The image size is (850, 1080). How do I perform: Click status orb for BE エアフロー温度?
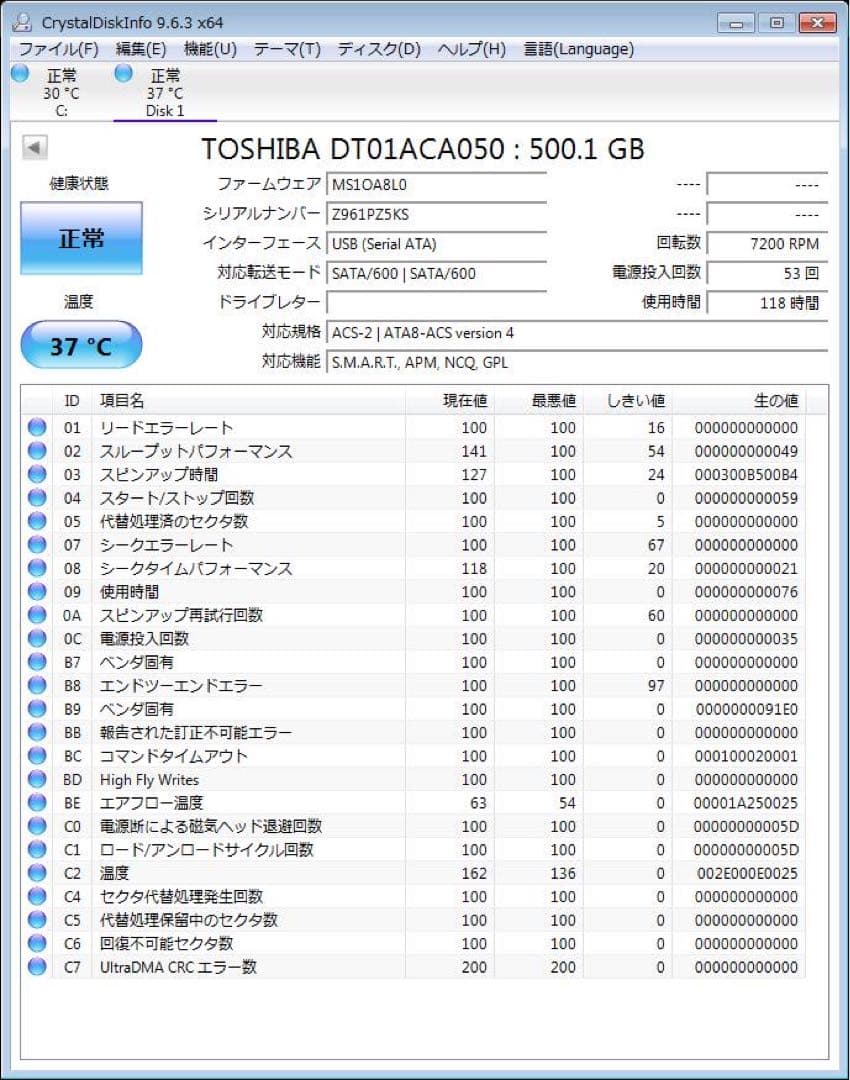[37, 802]
